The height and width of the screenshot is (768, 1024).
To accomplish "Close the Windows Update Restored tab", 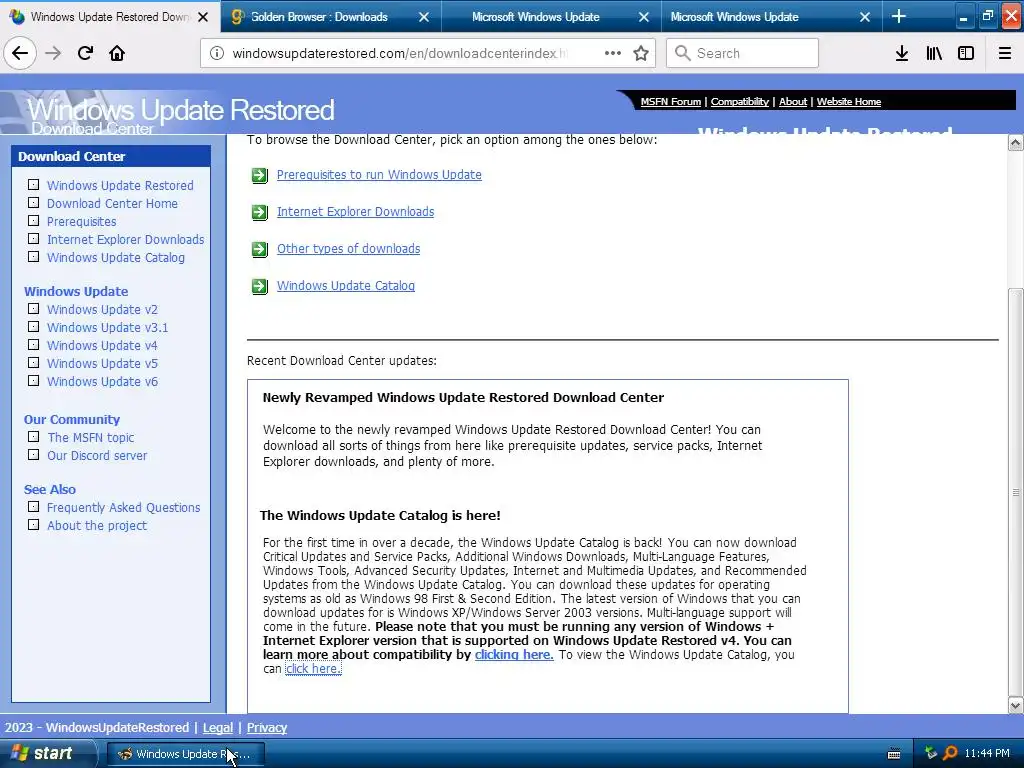I will coord(203,17).
